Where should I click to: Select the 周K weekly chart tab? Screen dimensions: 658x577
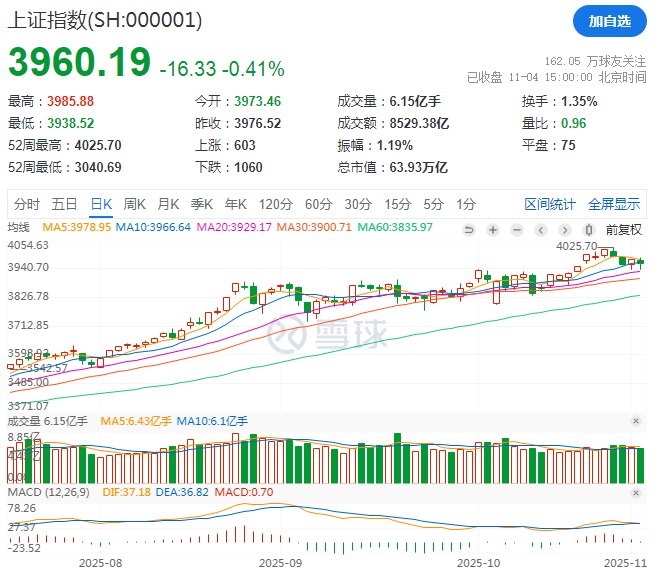pos(134,204)
